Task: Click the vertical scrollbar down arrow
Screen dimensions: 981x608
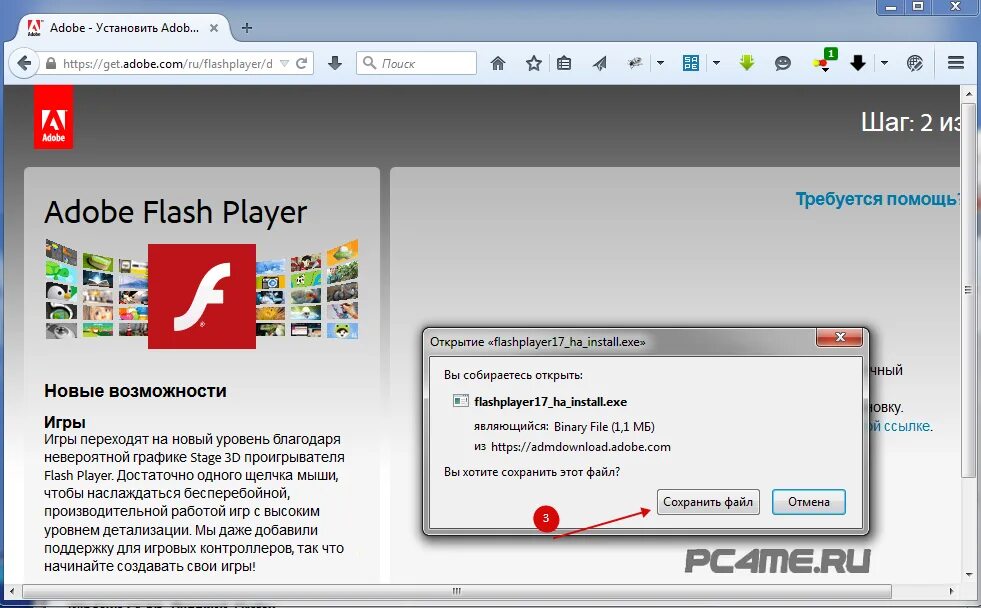Action: coord(969,574)
